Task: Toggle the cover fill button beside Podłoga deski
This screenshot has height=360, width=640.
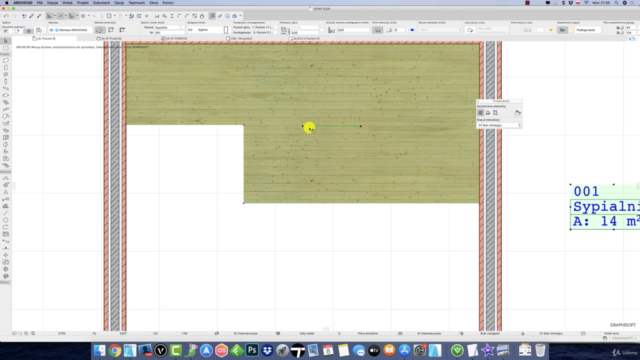Action: [562, 30]
